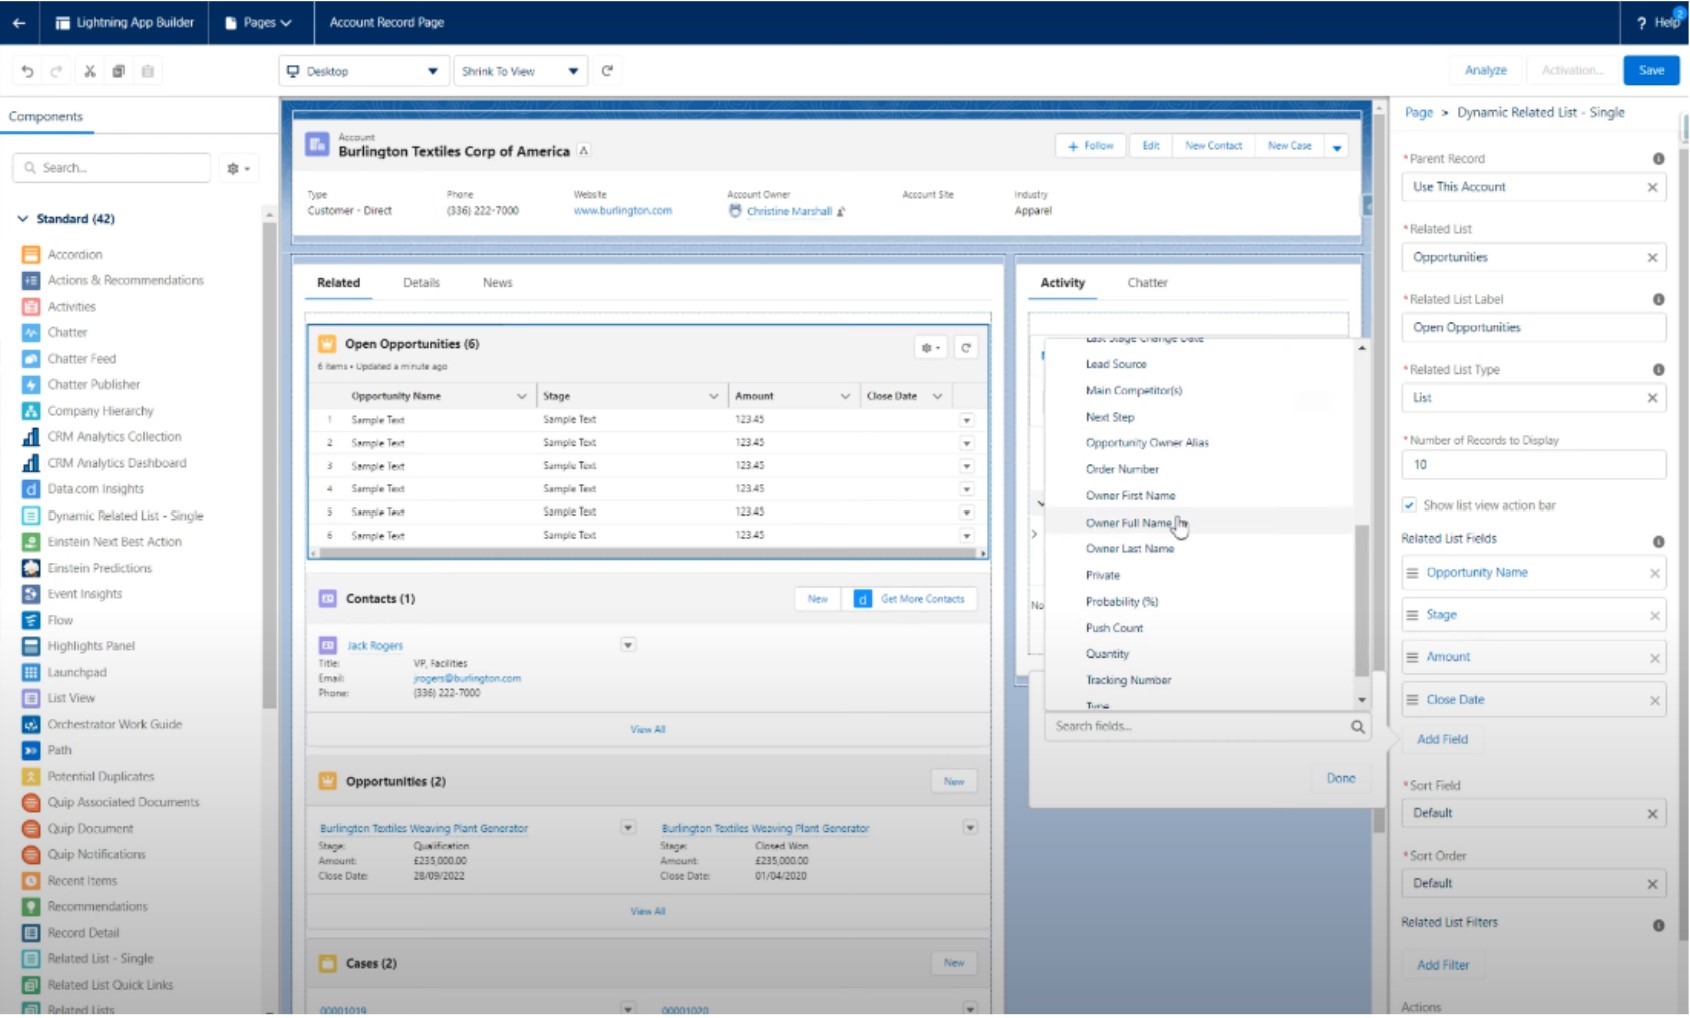Screen dimensions: 1690x1018
Task: Open the Stage column dropdown arrow
Action: point(714,395)
